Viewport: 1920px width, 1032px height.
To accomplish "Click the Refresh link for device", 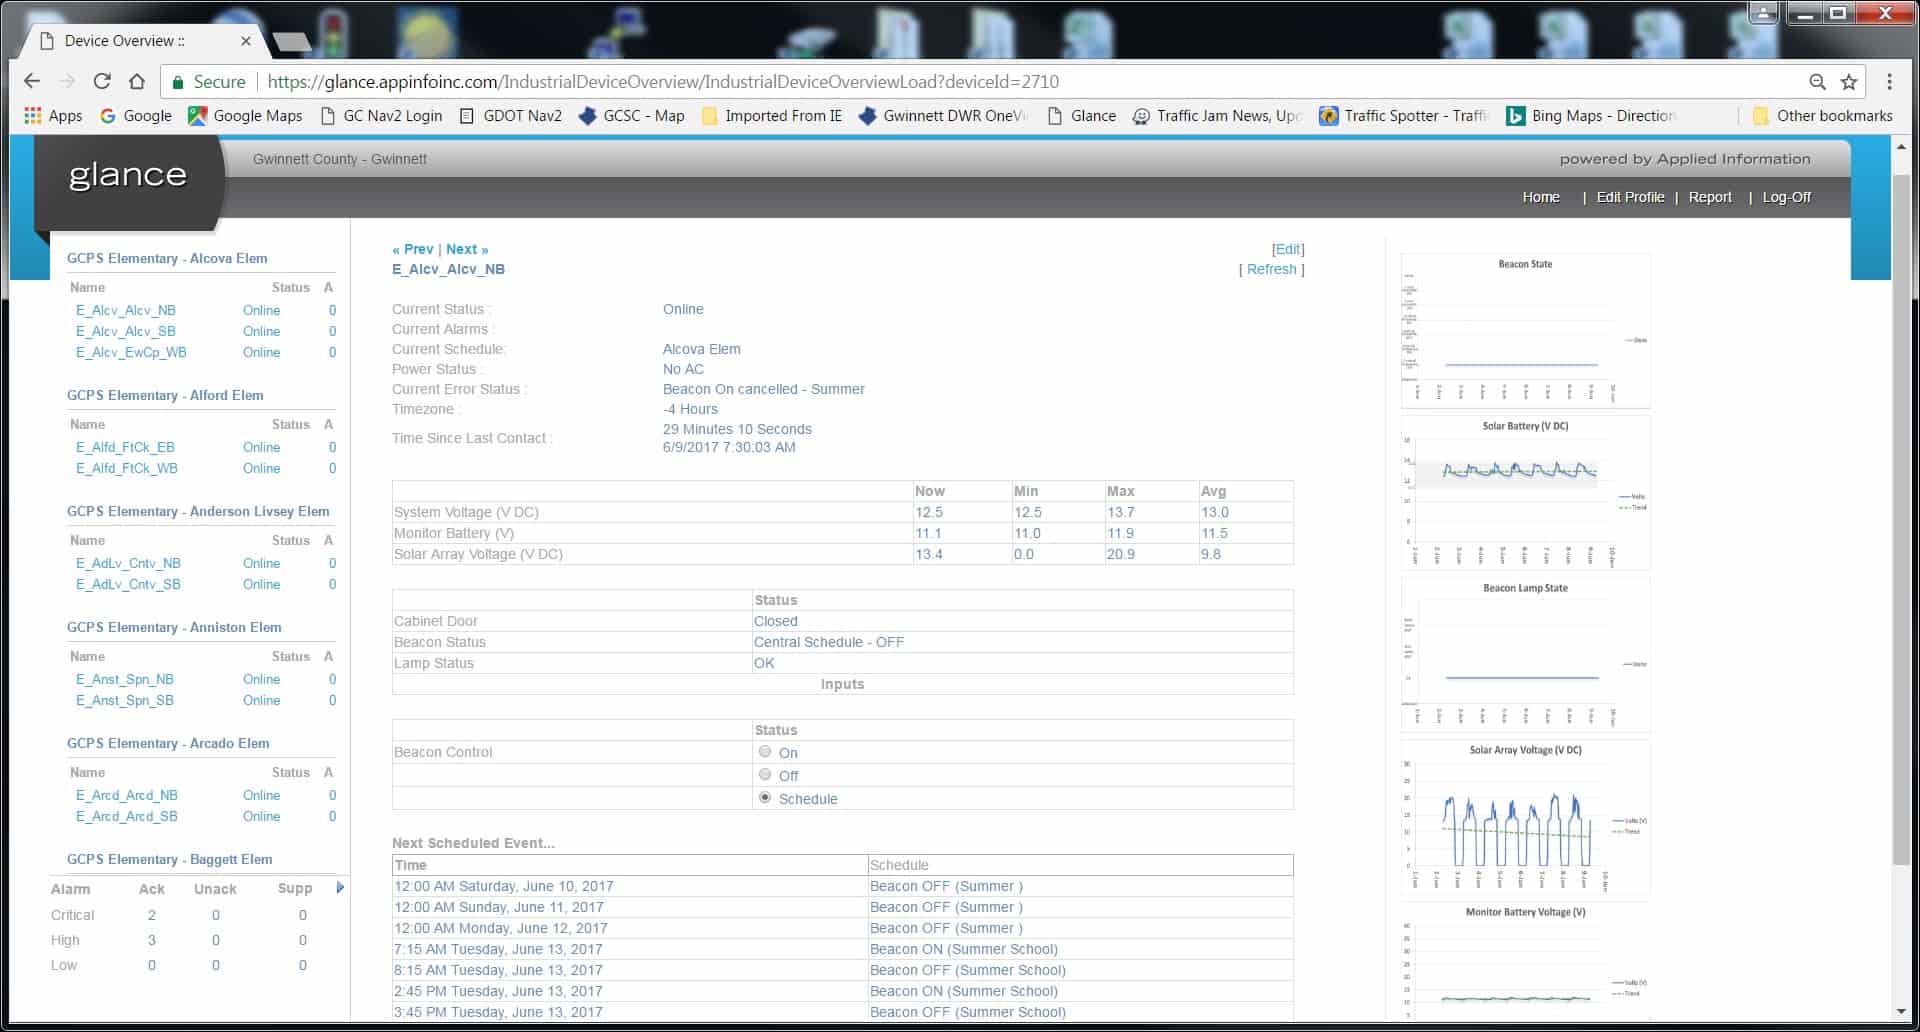I will pyautogui.click(x=1271, y=269).
